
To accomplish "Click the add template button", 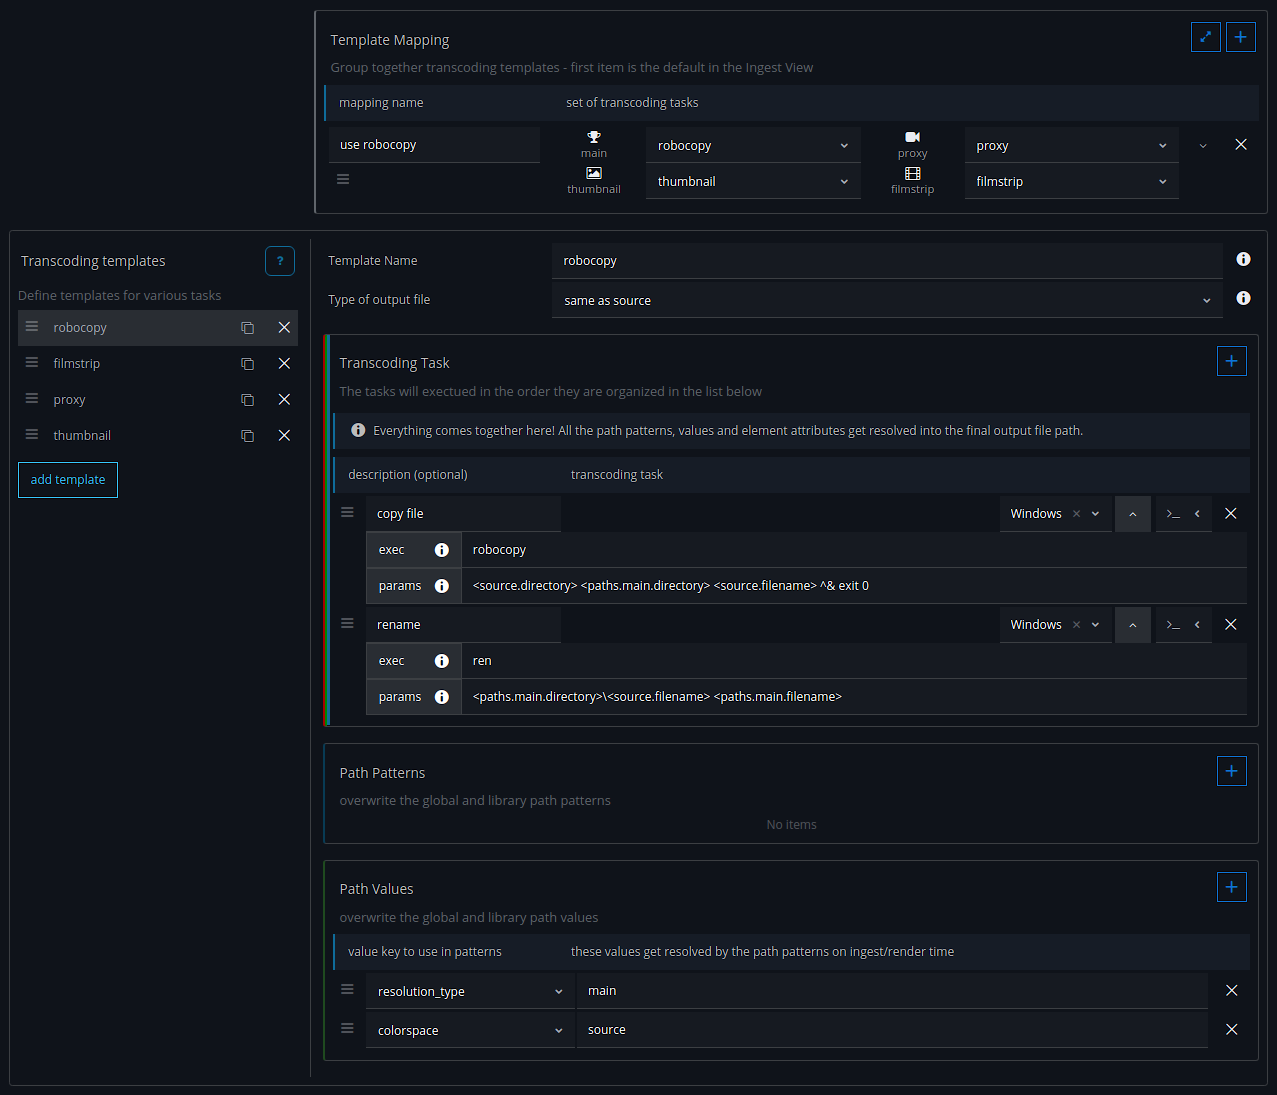I will pyautogui.click(x=68, y=480).
